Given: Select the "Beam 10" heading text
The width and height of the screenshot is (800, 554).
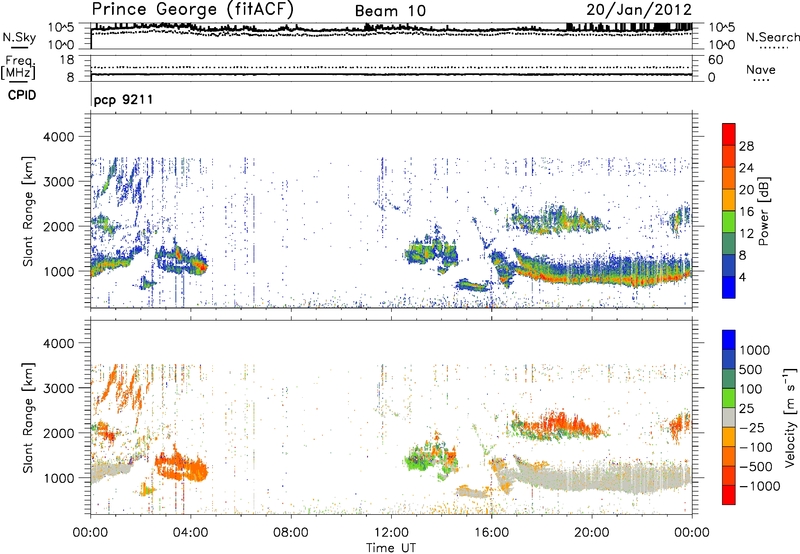Looking at the screenshot, I should (x=390, y=11).
